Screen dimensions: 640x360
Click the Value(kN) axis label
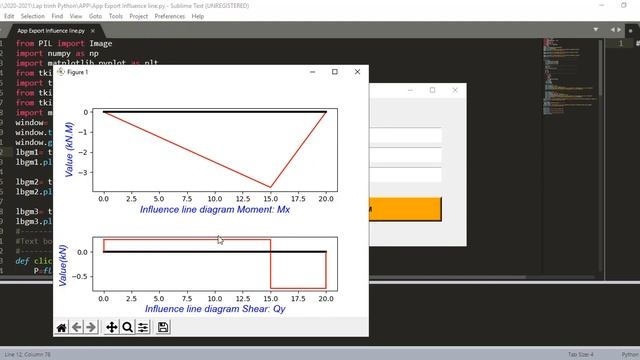62,265
